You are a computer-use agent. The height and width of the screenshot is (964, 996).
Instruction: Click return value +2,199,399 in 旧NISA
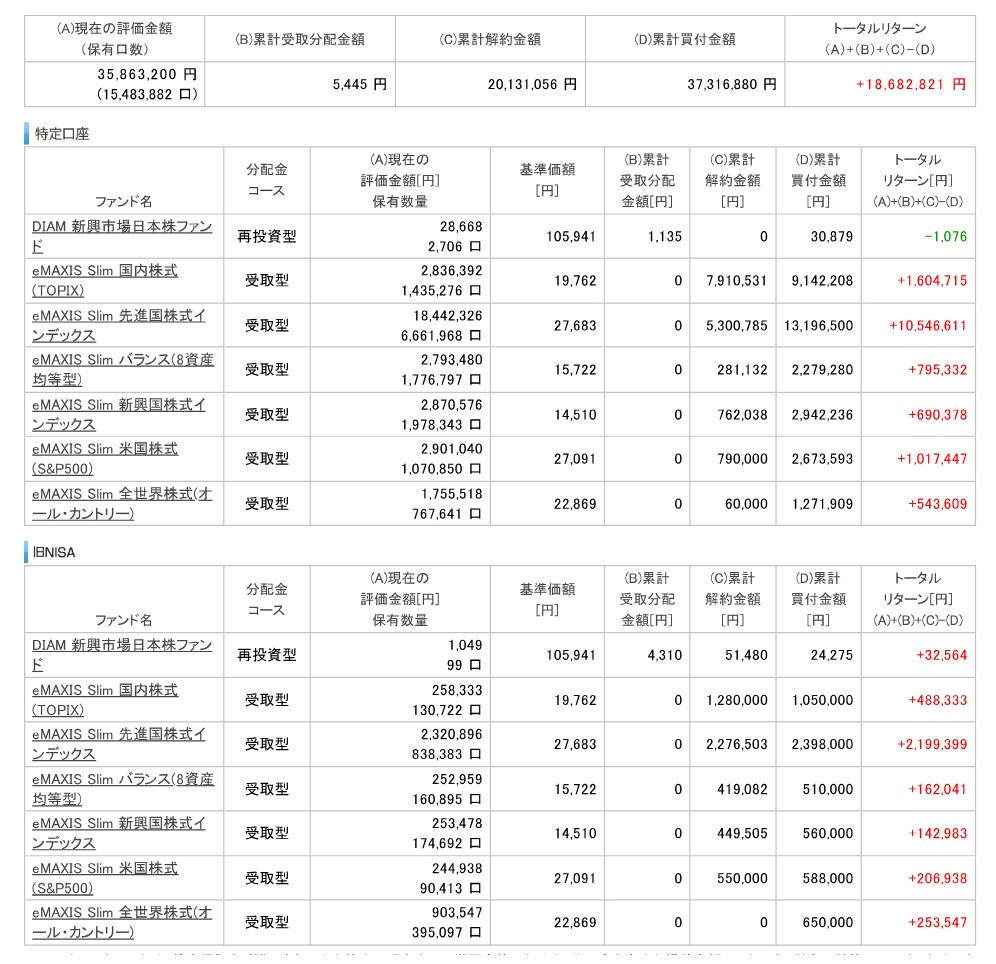click(932, 744)
